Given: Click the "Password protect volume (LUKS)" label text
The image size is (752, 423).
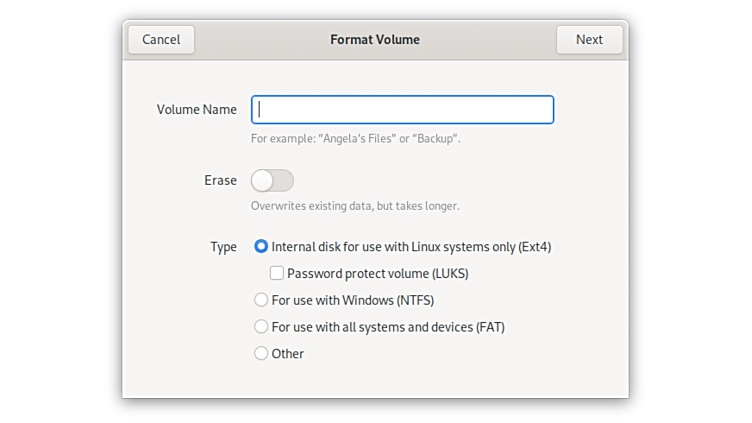Looking at the screenshot, I should pyautogui.click(x=378, y=273).
